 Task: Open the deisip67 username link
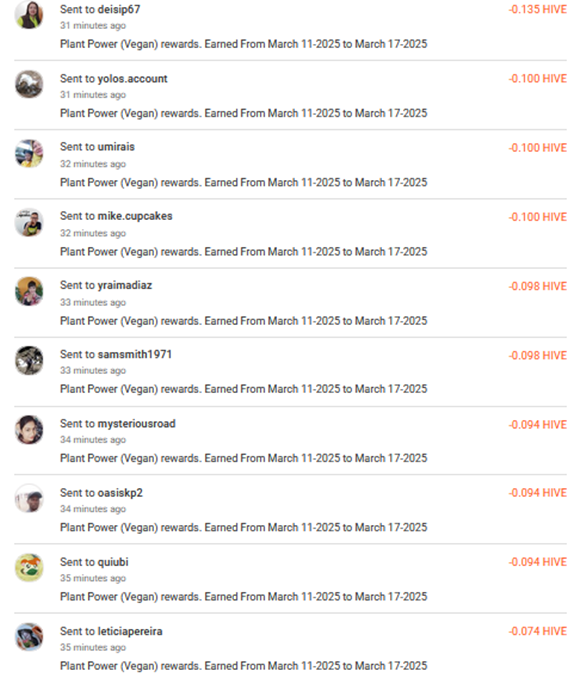click(x=119, y=9)
